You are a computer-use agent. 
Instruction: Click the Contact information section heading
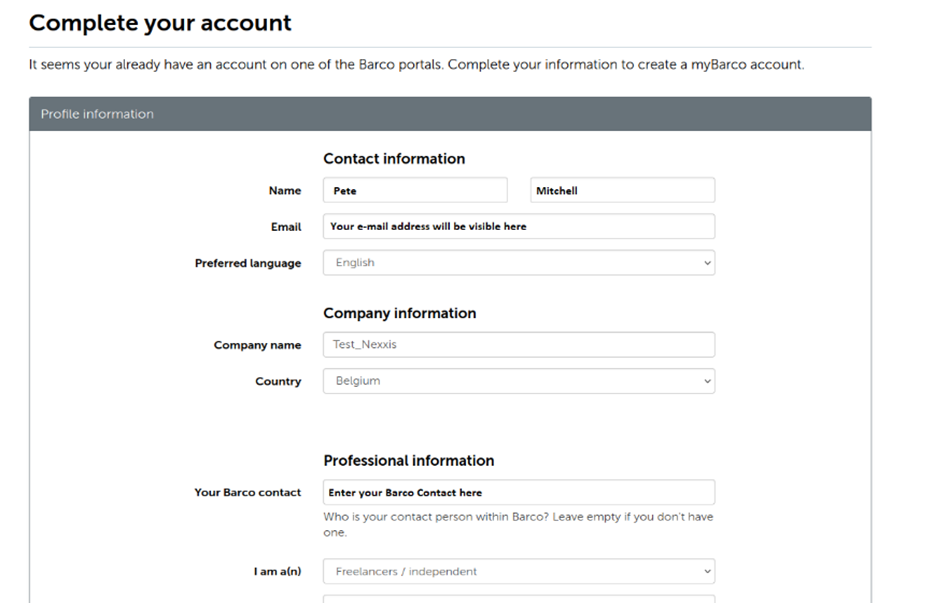tap(394, 159)
